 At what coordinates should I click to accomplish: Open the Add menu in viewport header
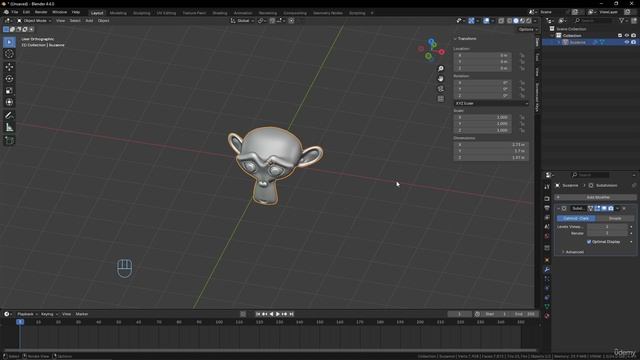(x=89, y=20)
